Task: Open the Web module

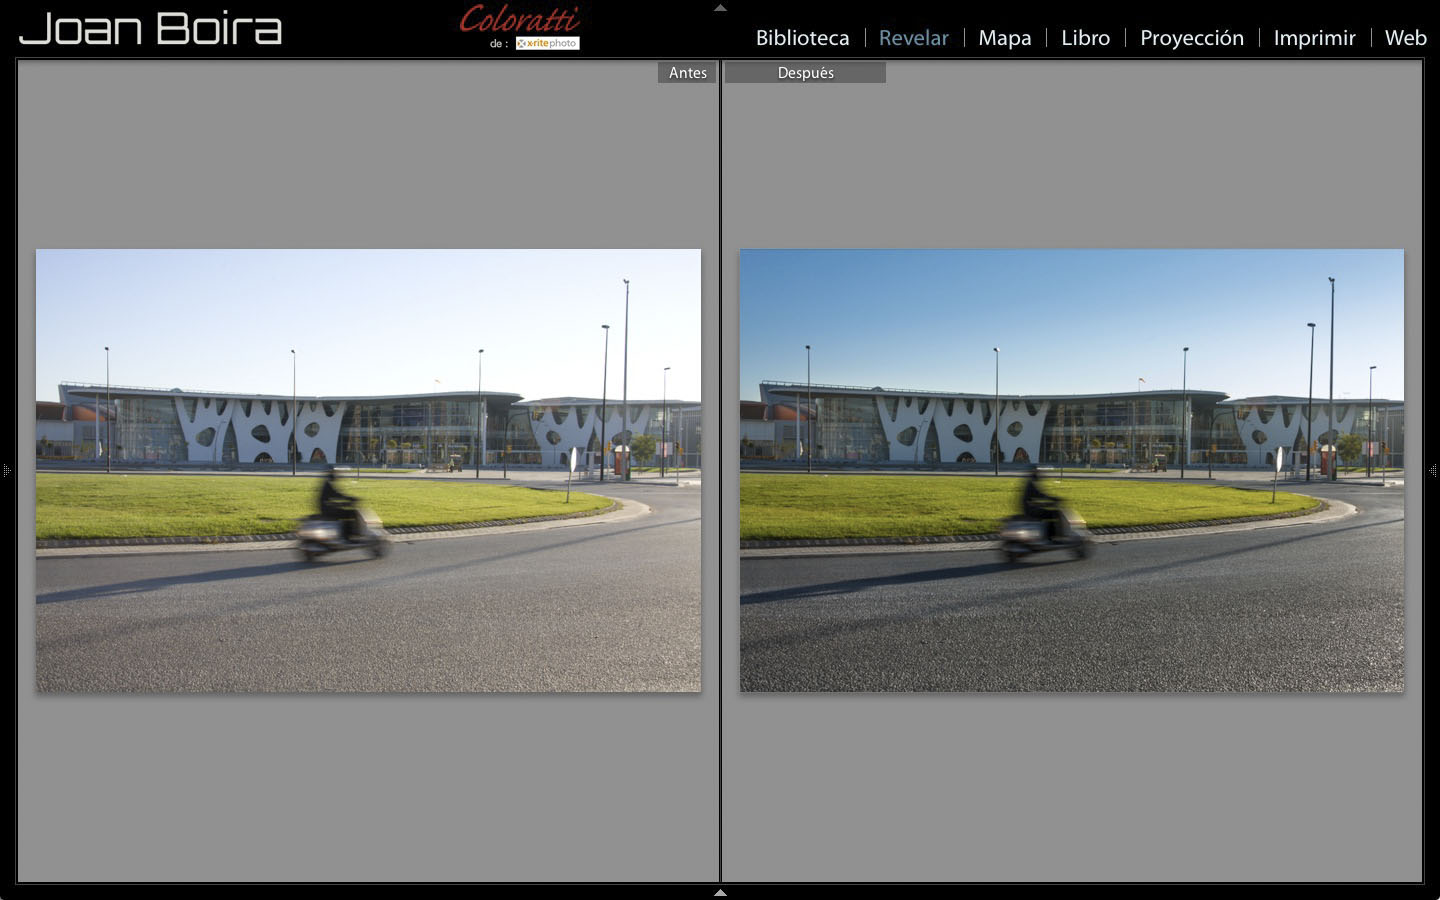Action: point(1405,38)
